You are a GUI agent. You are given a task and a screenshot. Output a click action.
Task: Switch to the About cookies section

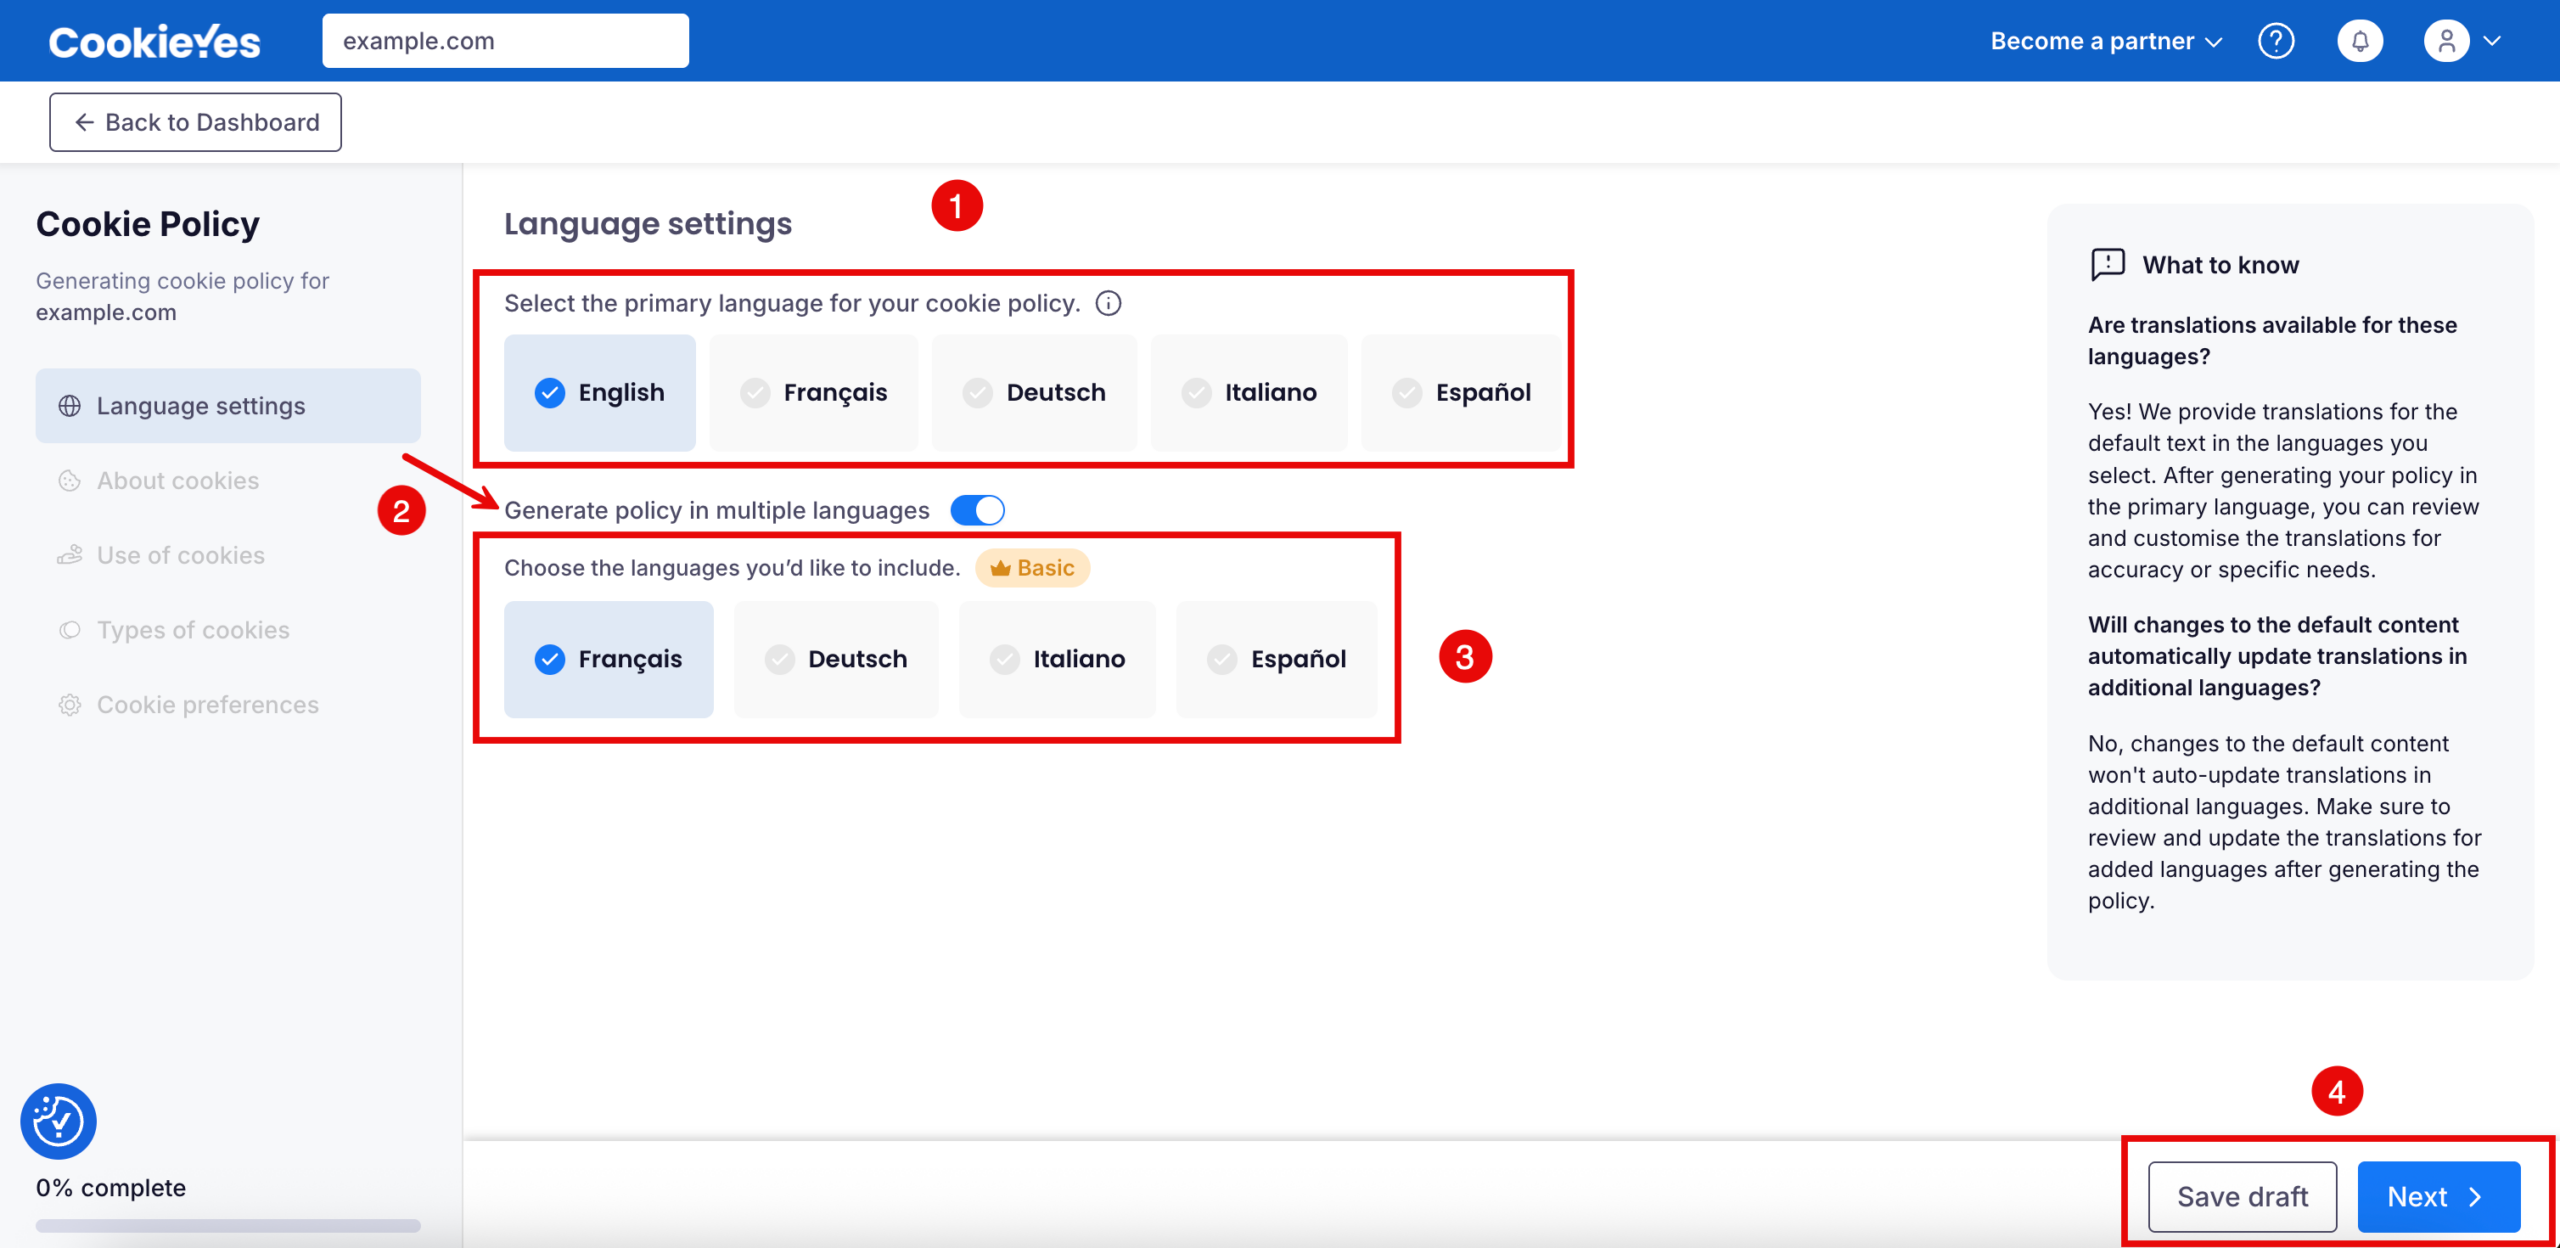coord(177,480)
